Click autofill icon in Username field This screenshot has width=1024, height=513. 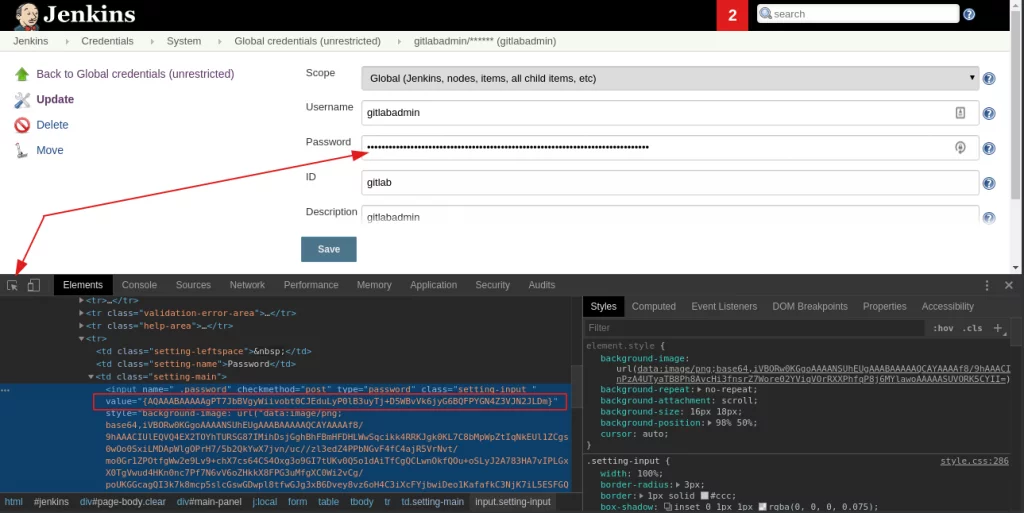click(x=960, y=112)
